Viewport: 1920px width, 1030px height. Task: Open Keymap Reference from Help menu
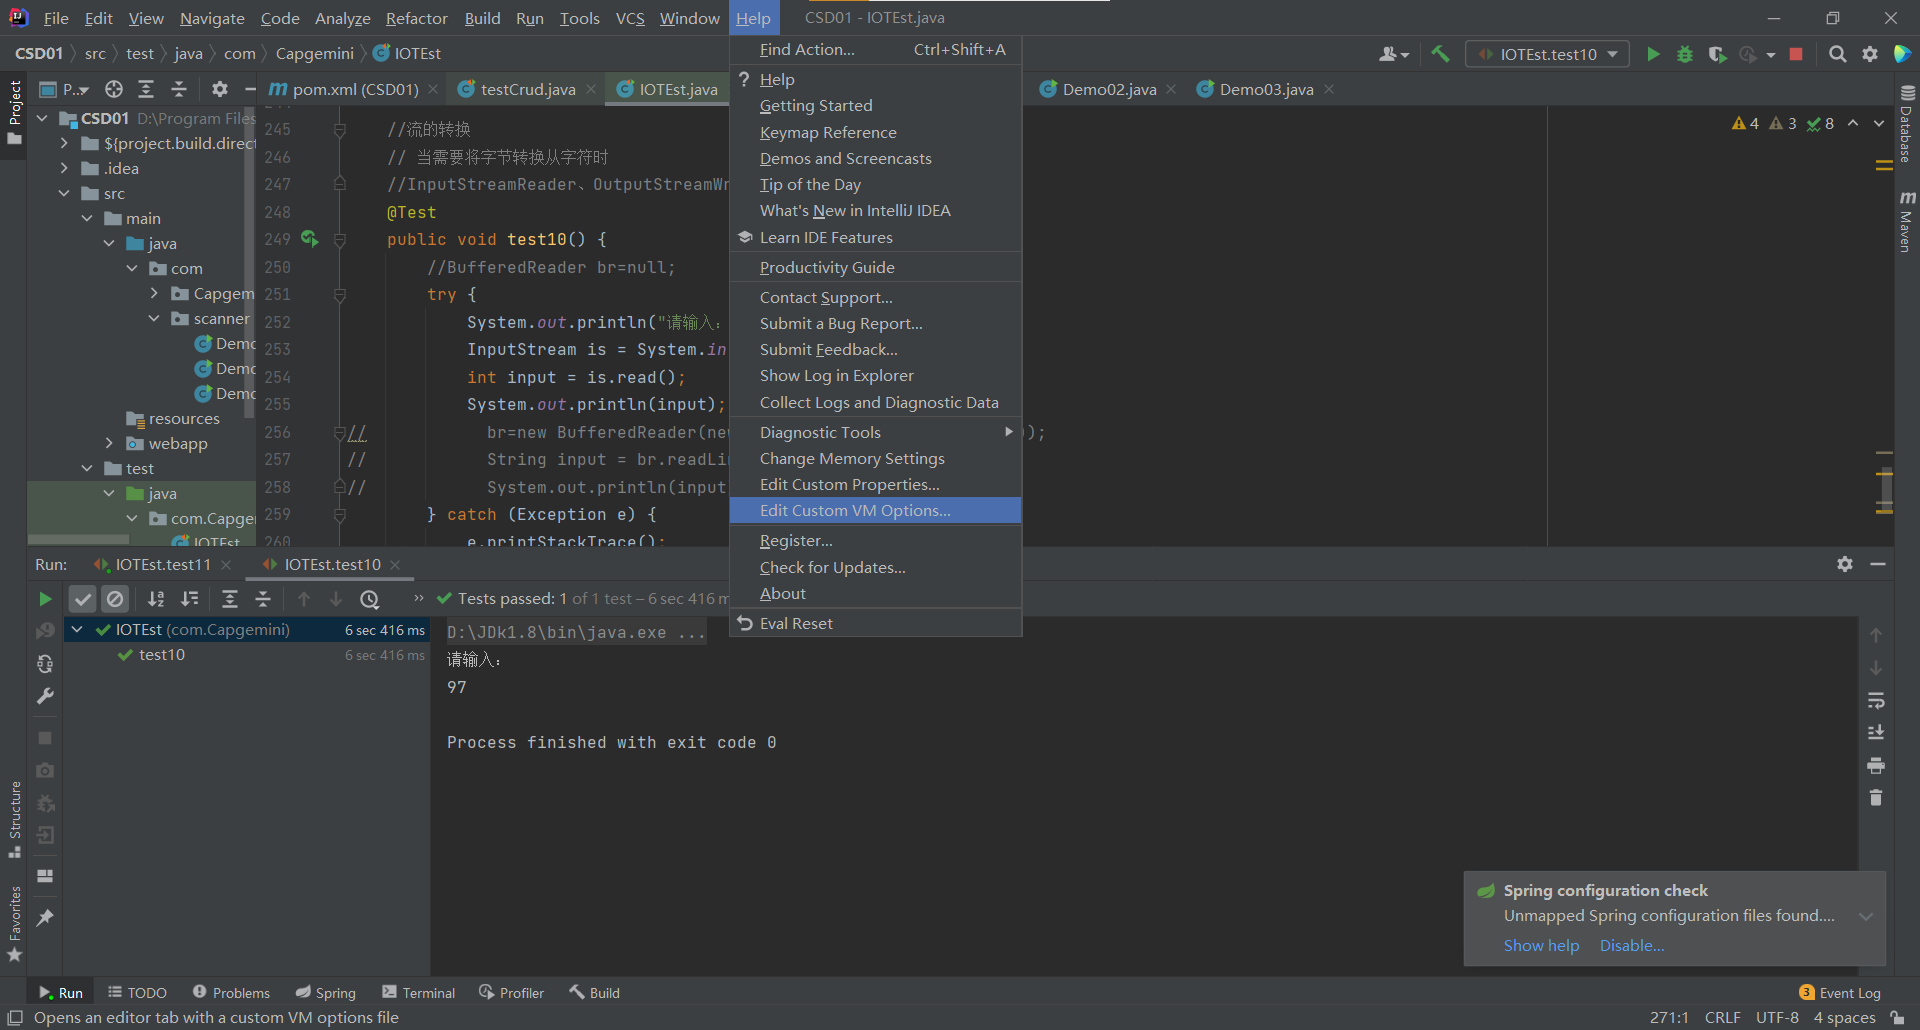[x=875, y=132]
